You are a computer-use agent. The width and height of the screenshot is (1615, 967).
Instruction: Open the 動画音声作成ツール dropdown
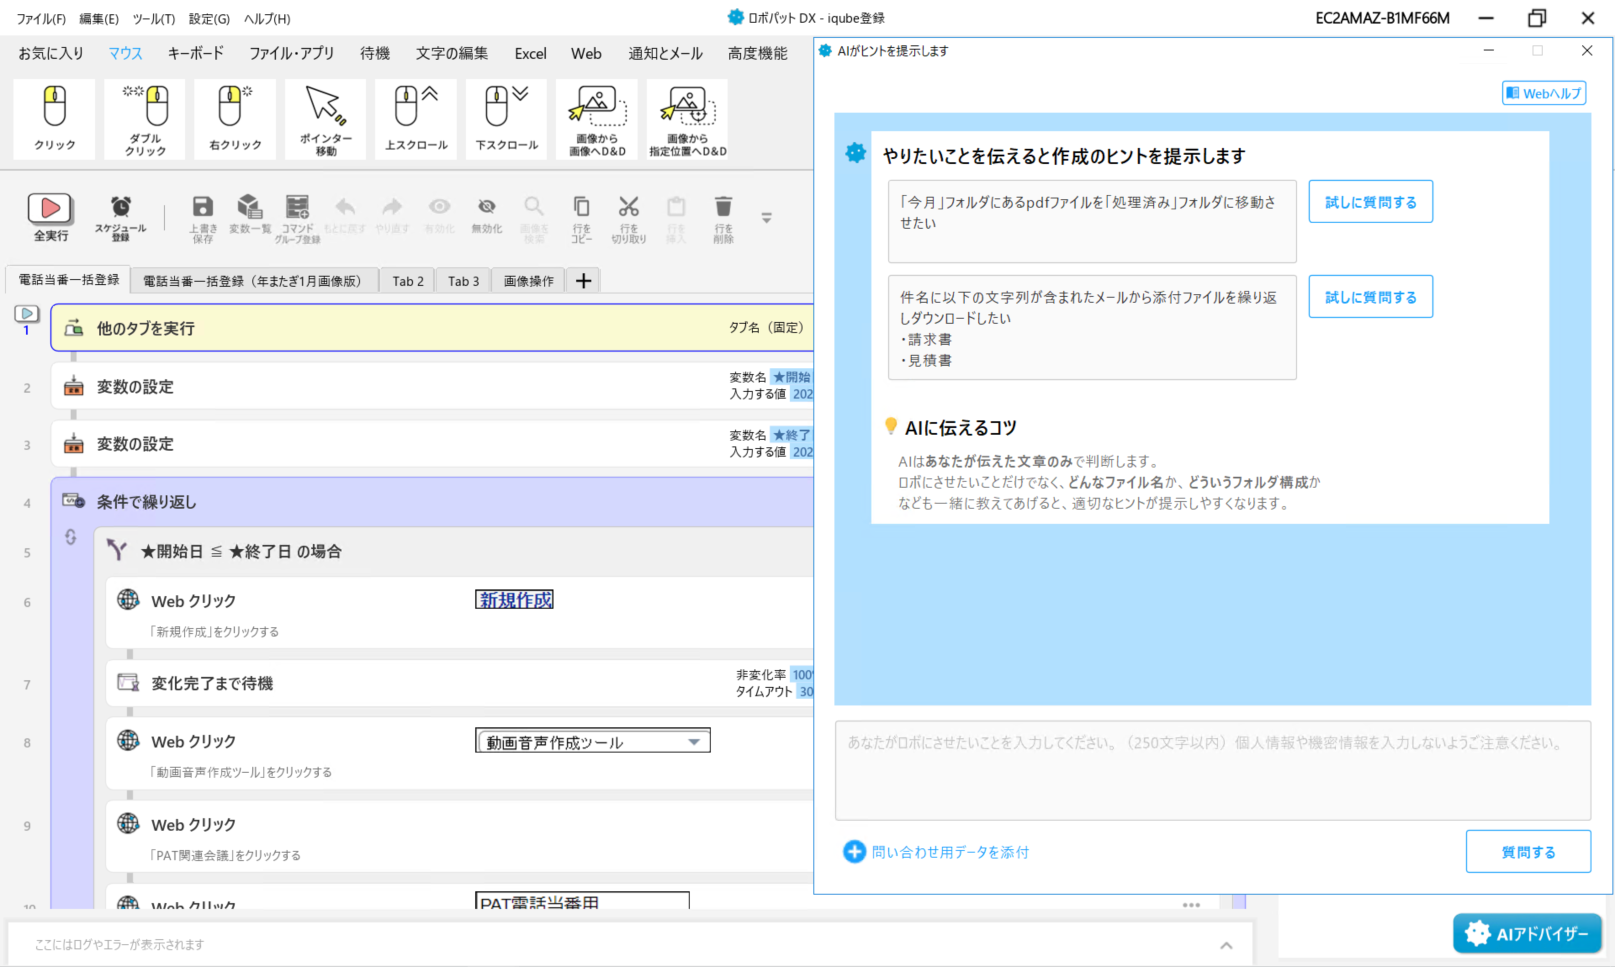click(692, 740)
